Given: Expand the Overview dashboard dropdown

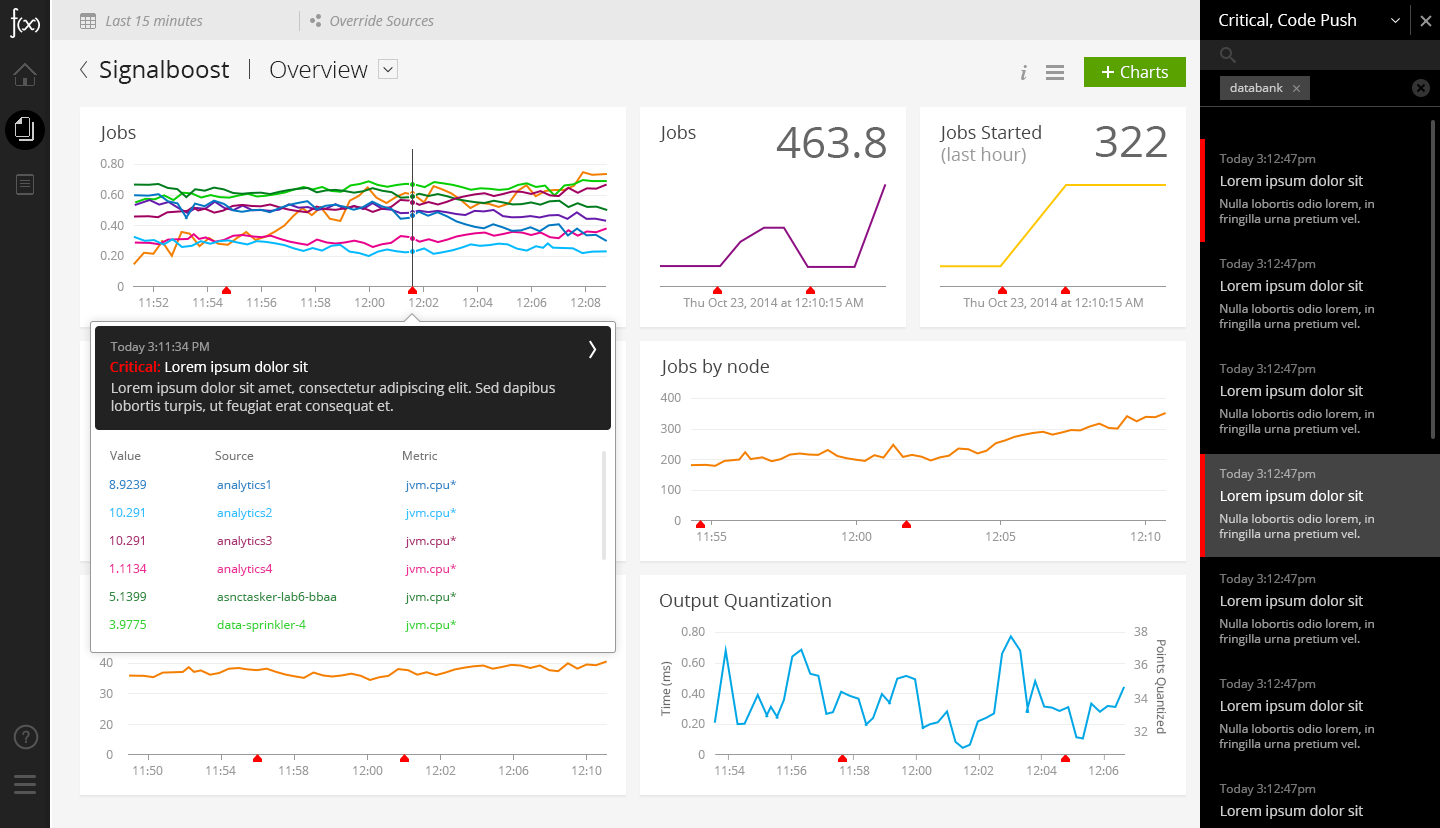Looking at the screenshot, I should [x=389, y=69].
